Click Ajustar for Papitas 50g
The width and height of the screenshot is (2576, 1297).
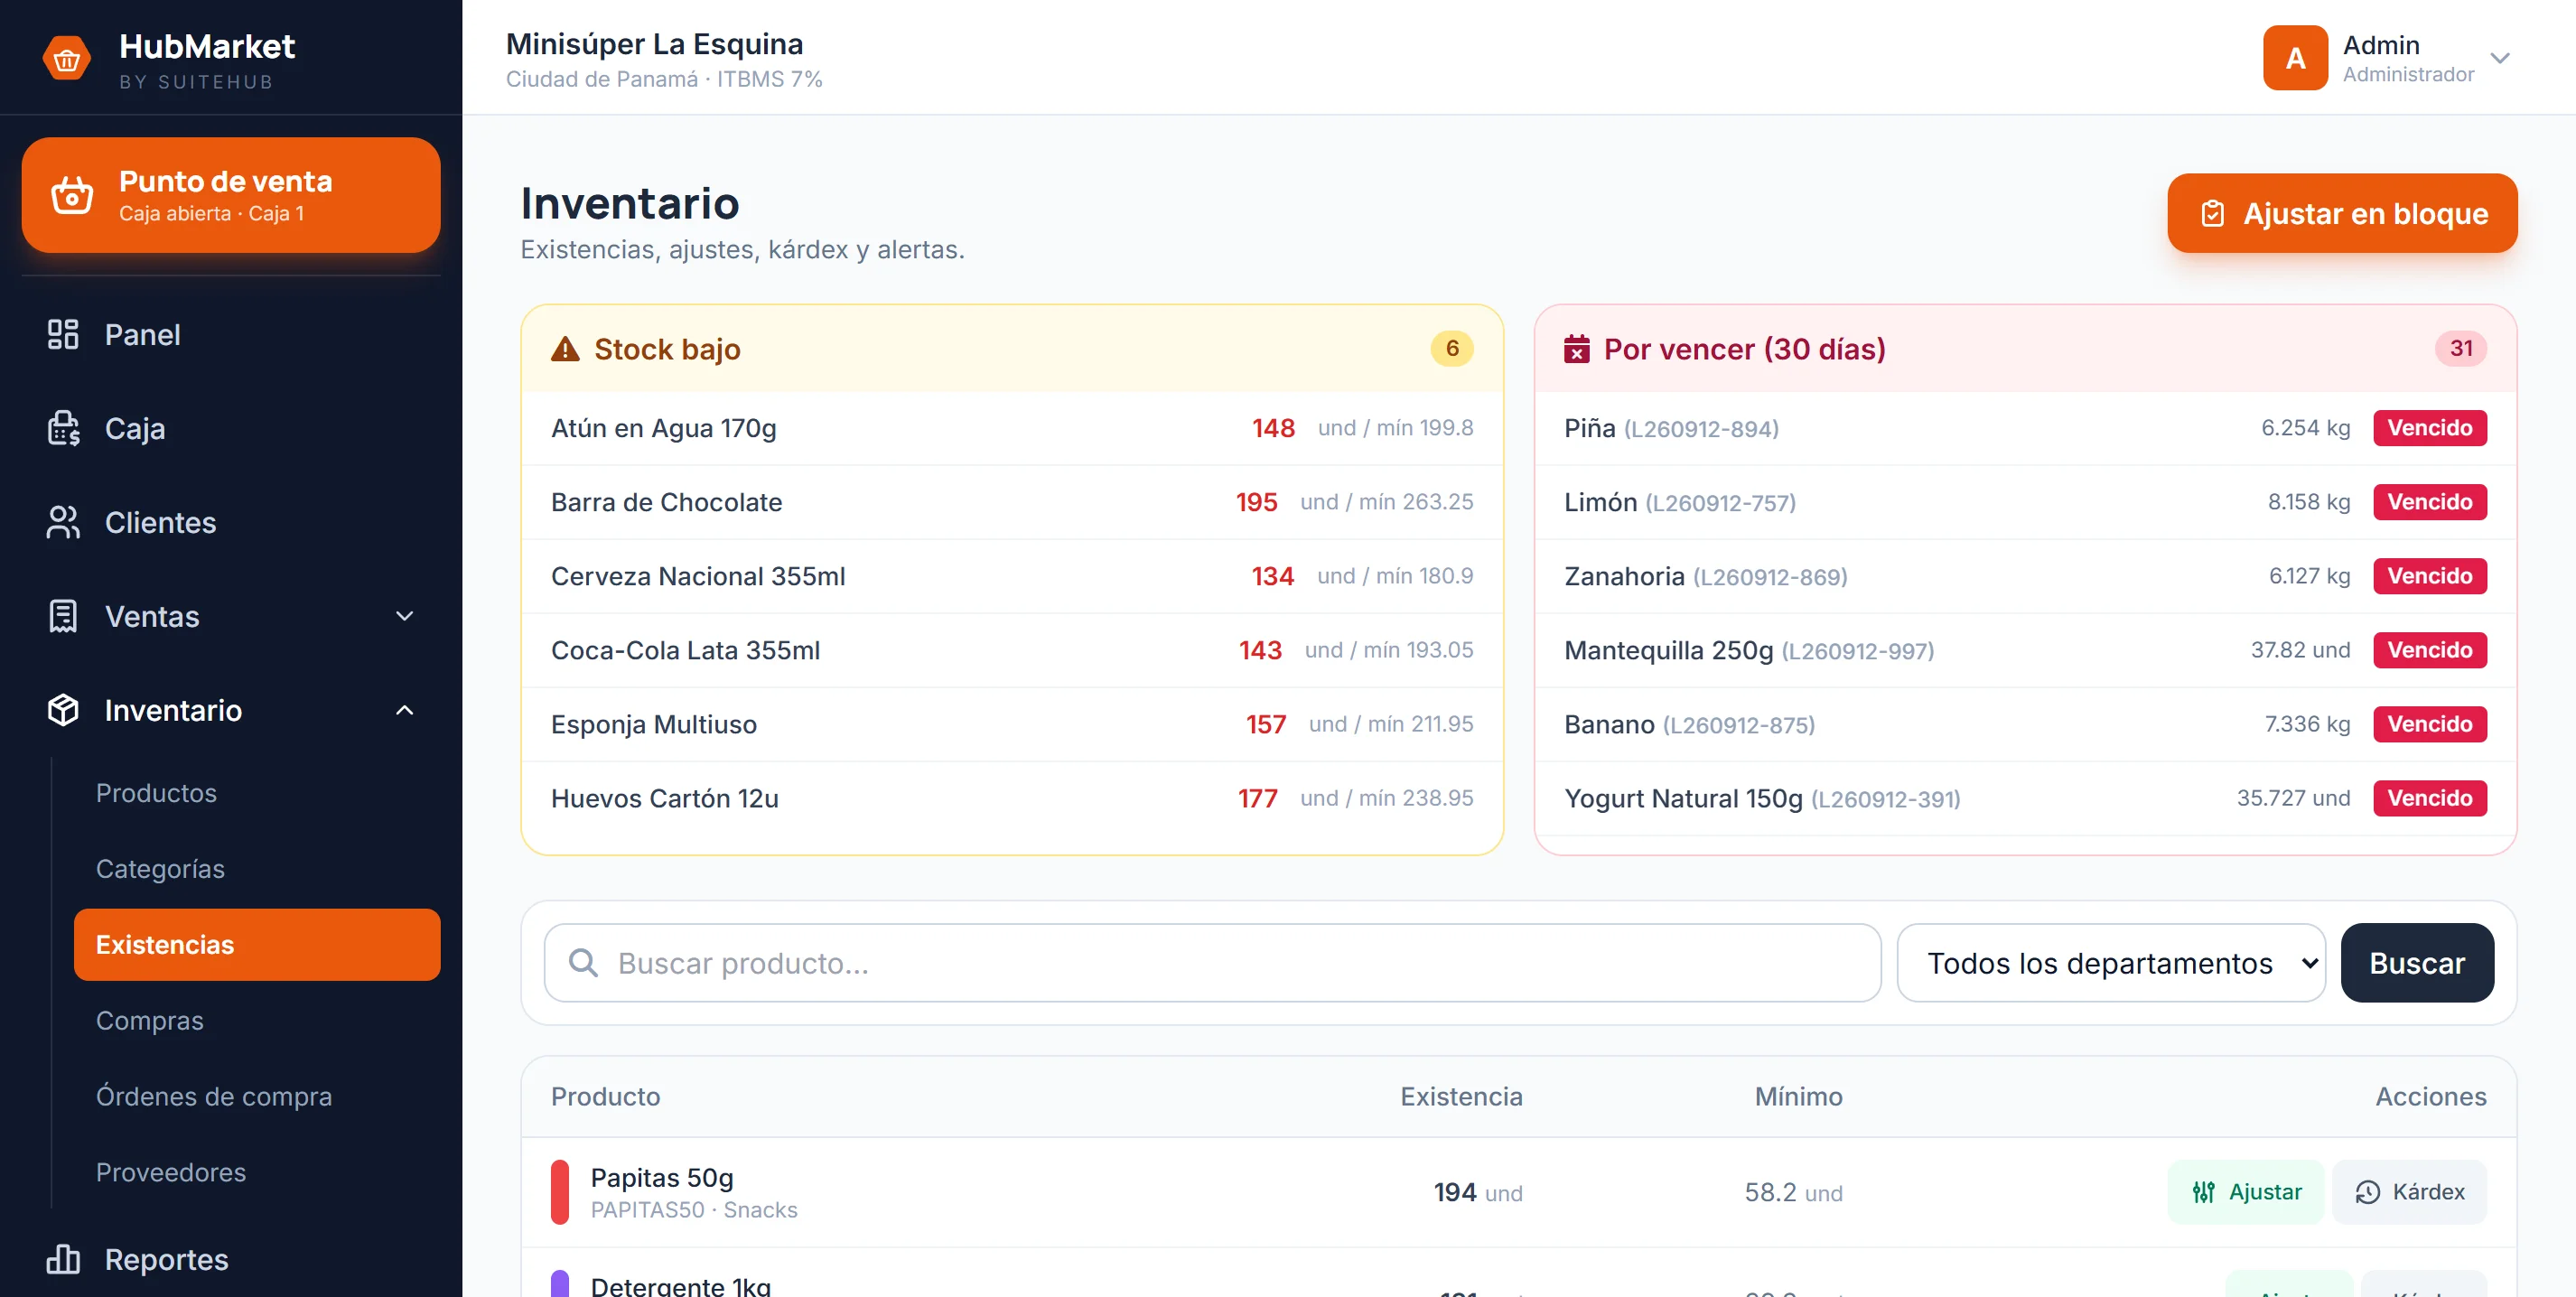(2246, 1192)
